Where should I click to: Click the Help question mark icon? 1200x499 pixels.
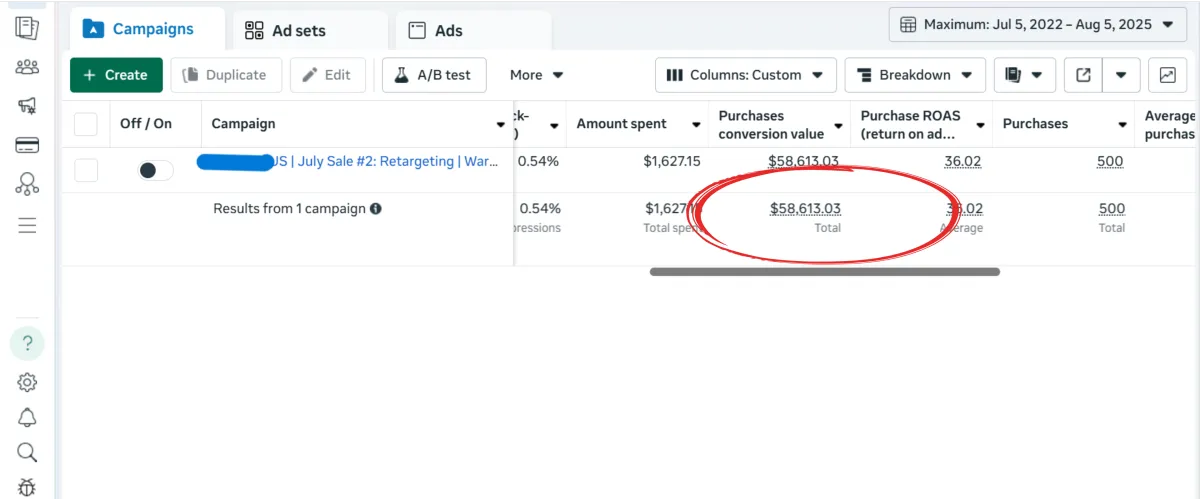27,343
